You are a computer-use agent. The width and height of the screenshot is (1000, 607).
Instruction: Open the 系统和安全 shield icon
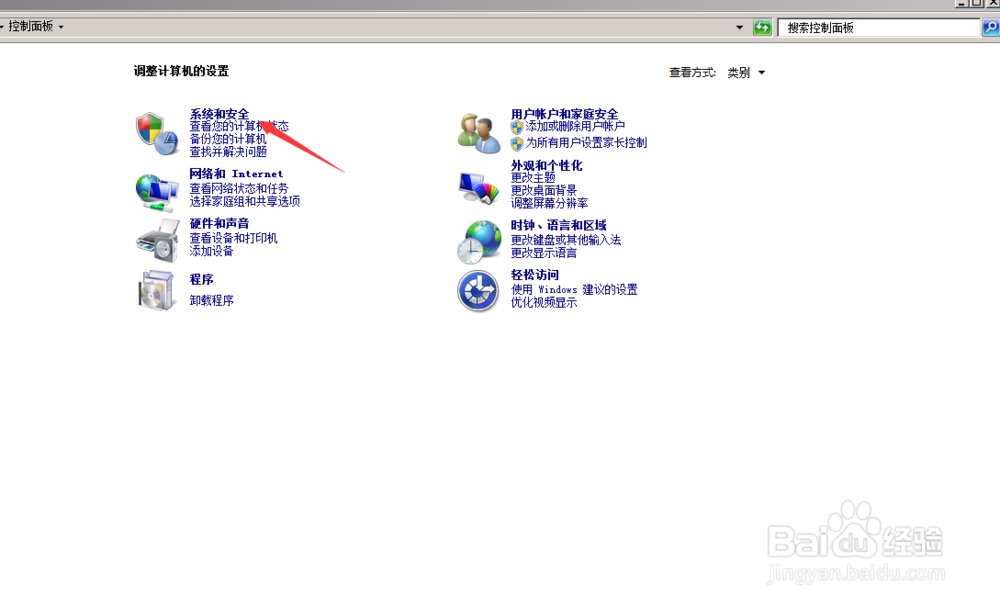coord(157,133)
